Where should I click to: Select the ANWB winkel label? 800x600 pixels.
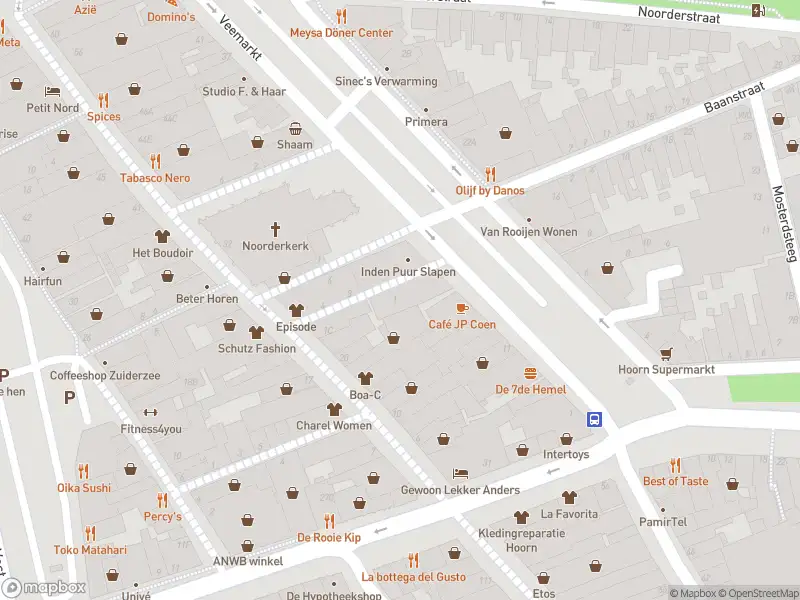pos(248,561)
